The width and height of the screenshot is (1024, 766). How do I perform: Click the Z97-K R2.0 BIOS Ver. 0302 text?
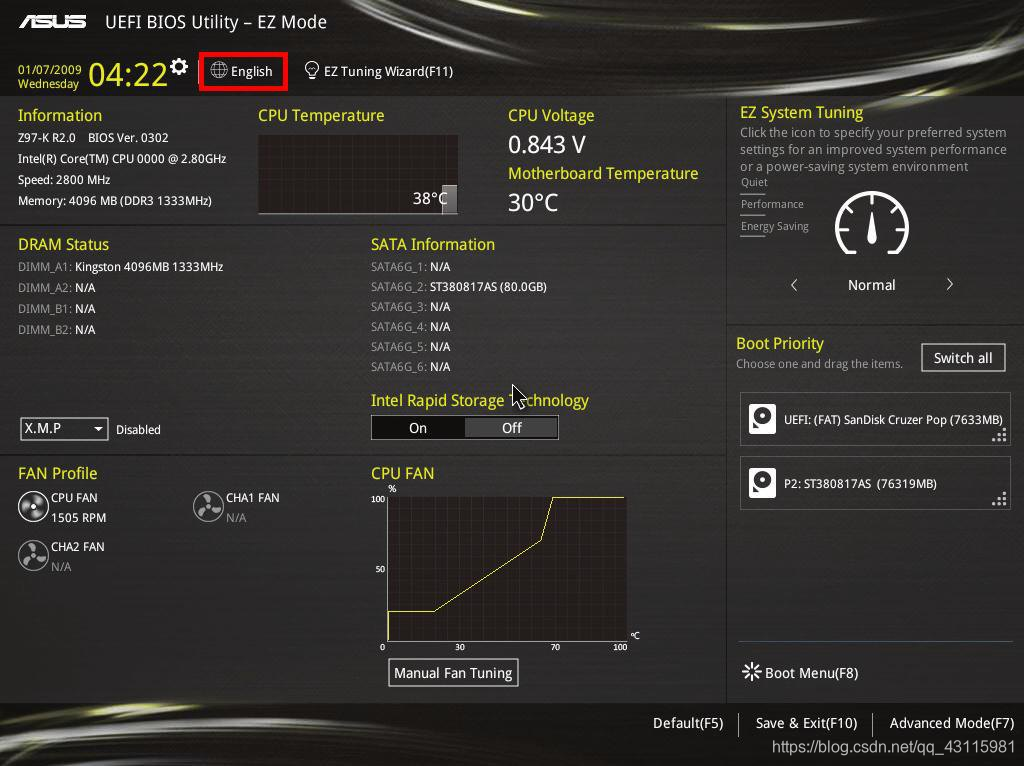93,138
